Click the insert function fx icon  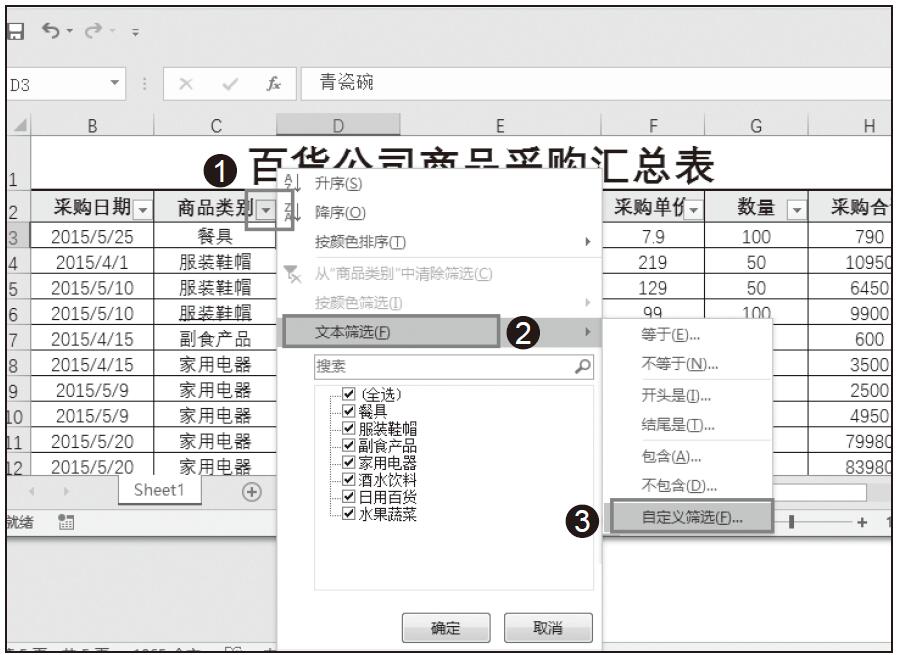[272, 84]
